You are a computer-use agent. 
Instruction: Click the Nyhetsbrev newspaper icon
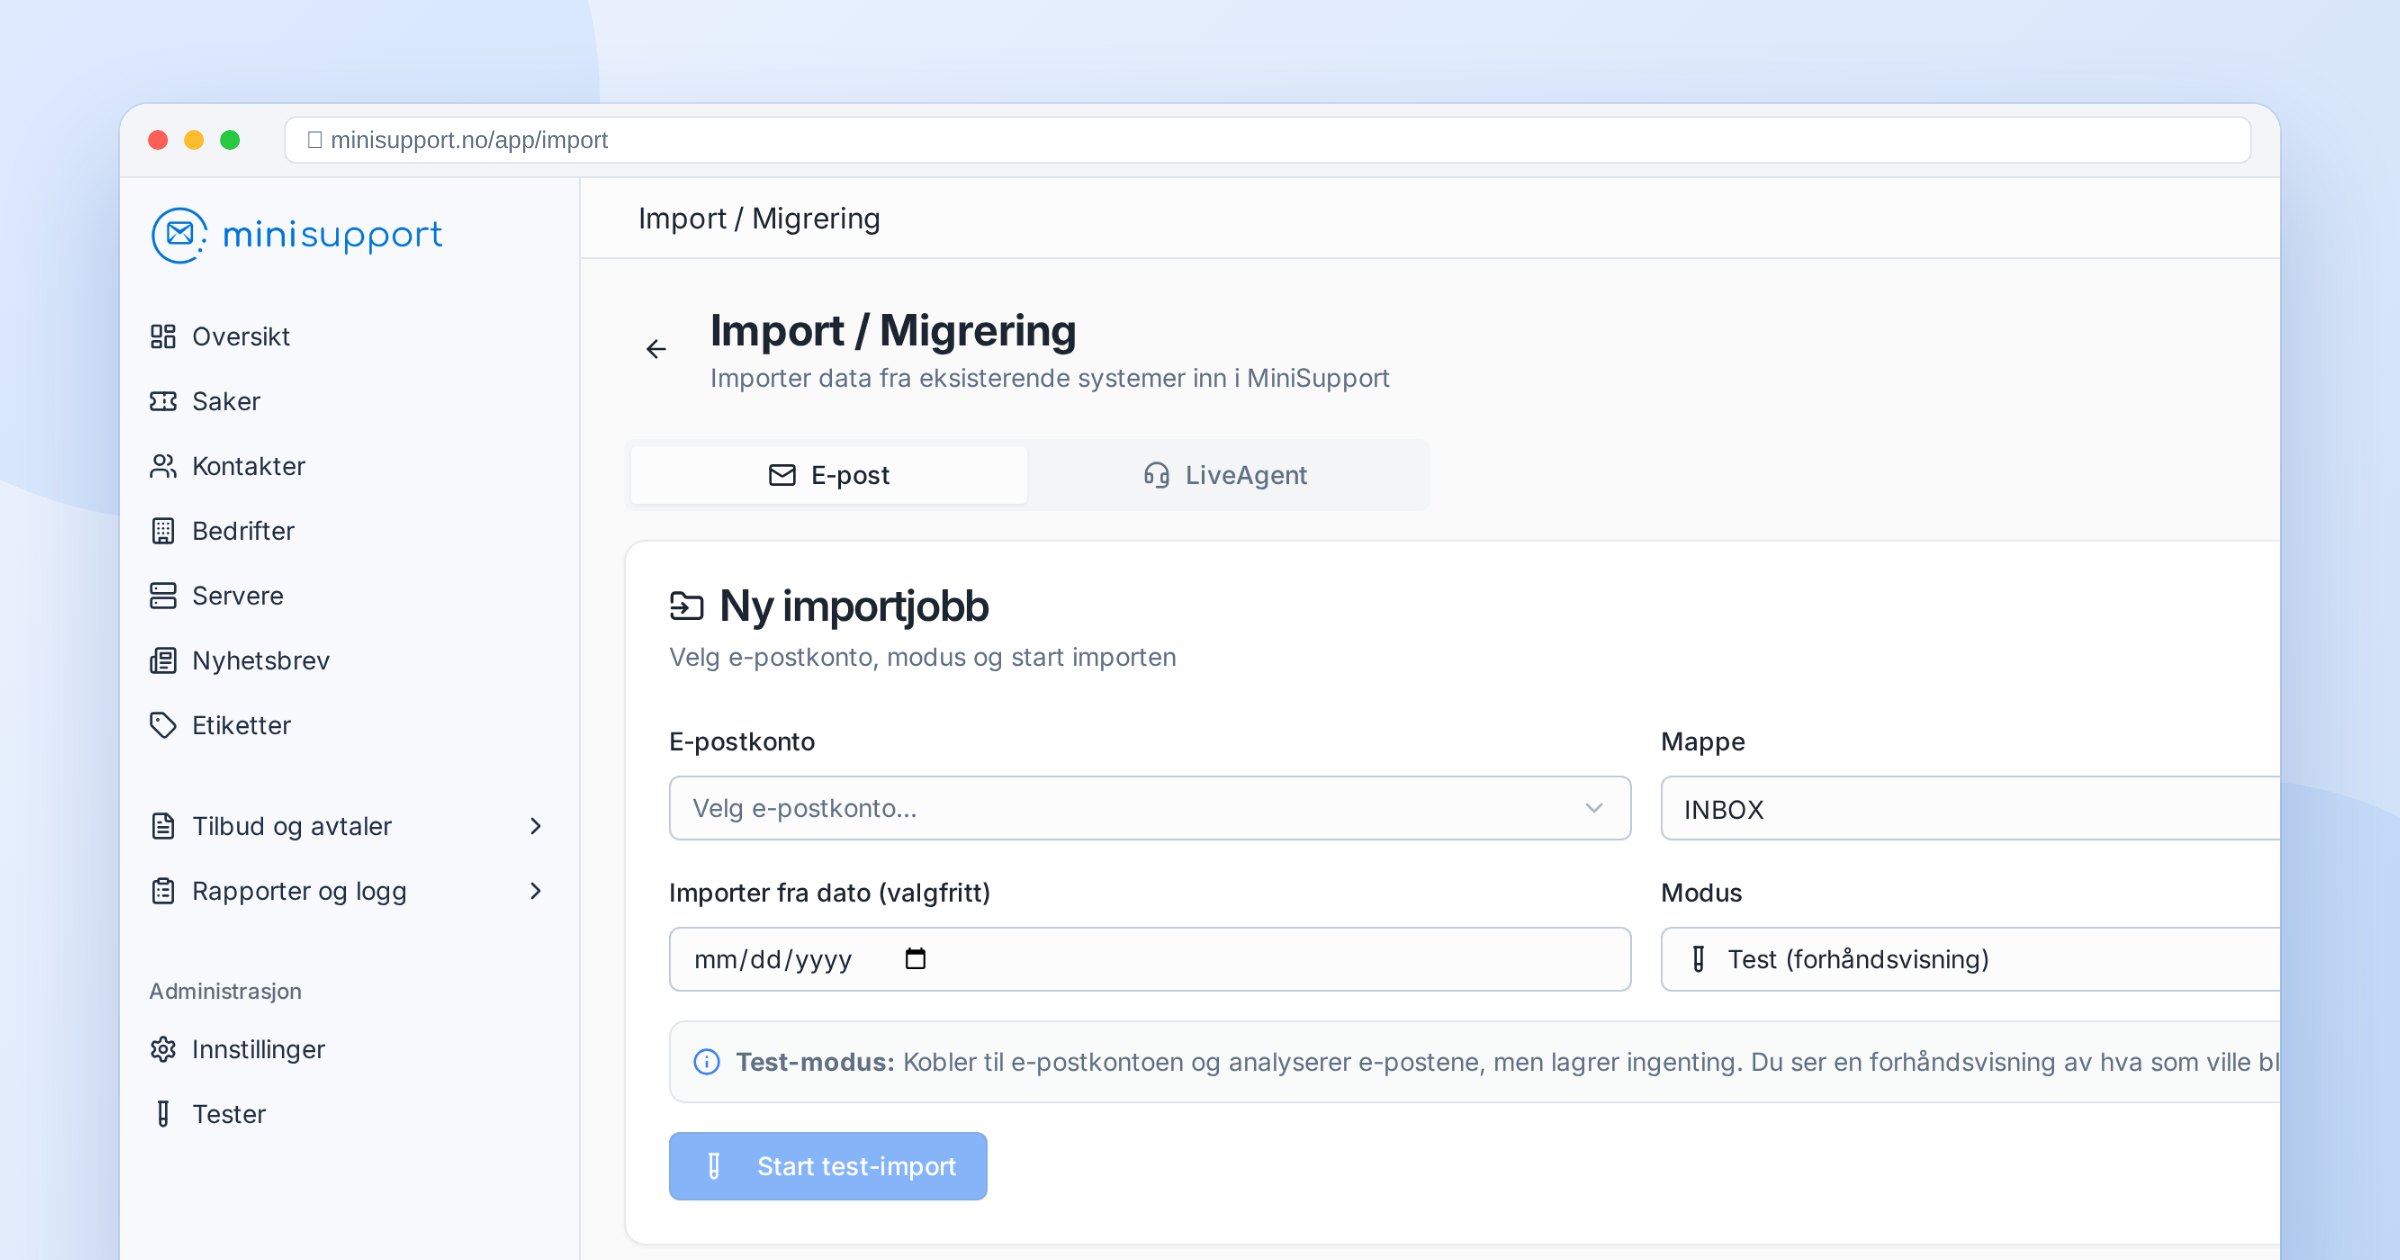point(163,661)
